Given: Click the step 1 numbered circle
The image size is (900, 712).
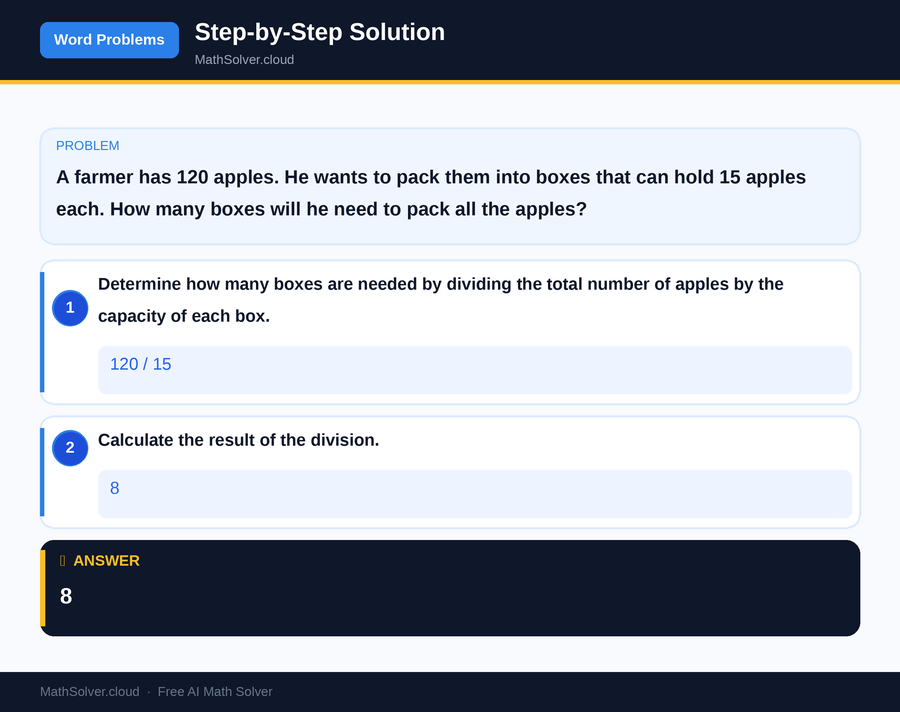Looking at the screenshot, I should [x=70, y=308].
